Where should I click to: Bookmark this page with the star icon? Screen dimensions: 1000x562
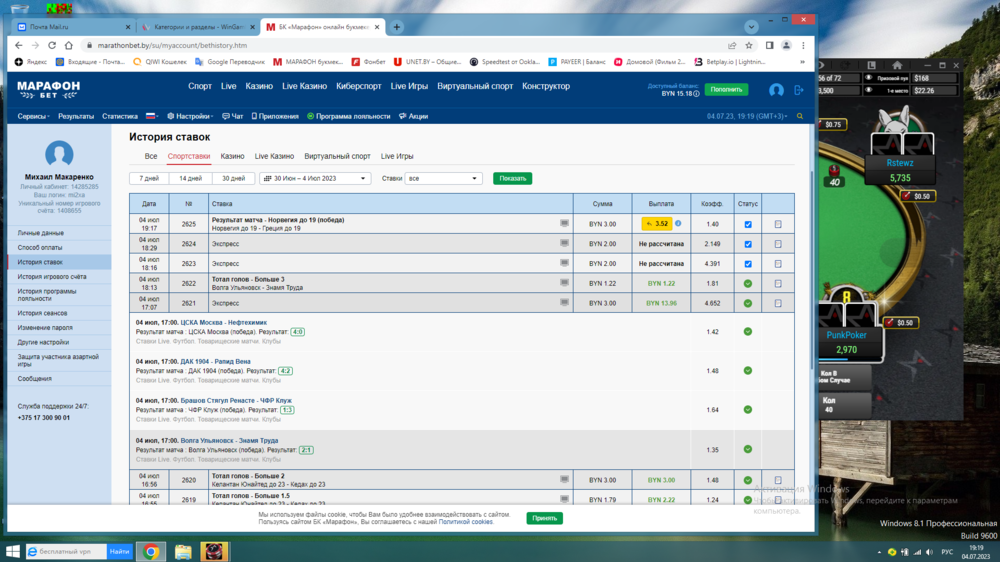(x=750, y=45)
